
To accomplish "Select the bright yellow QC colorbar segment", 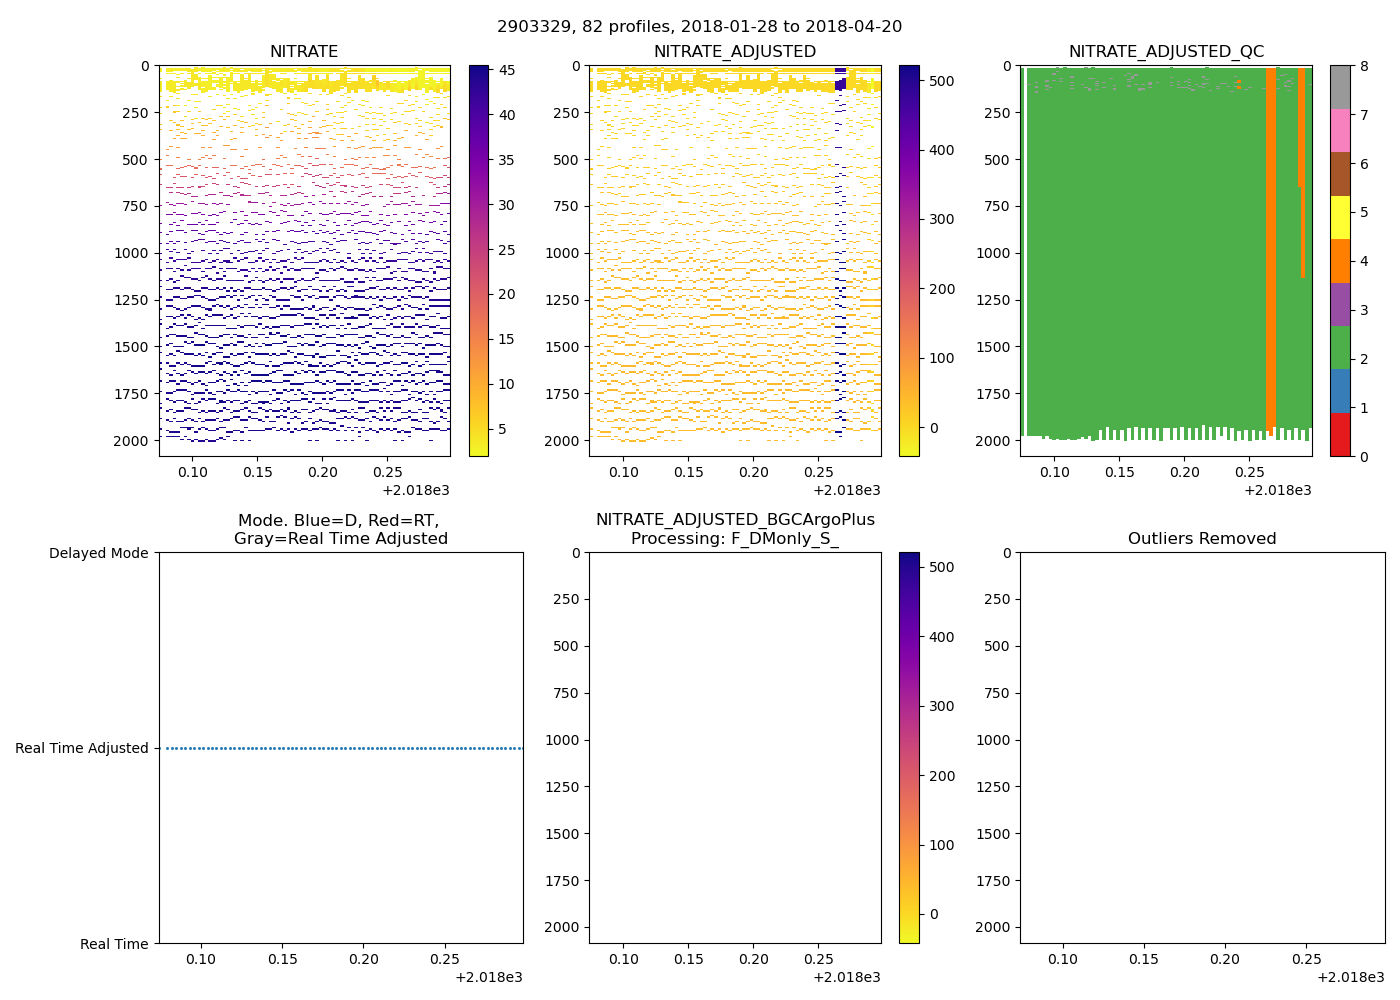I will tap(1339, 217).
